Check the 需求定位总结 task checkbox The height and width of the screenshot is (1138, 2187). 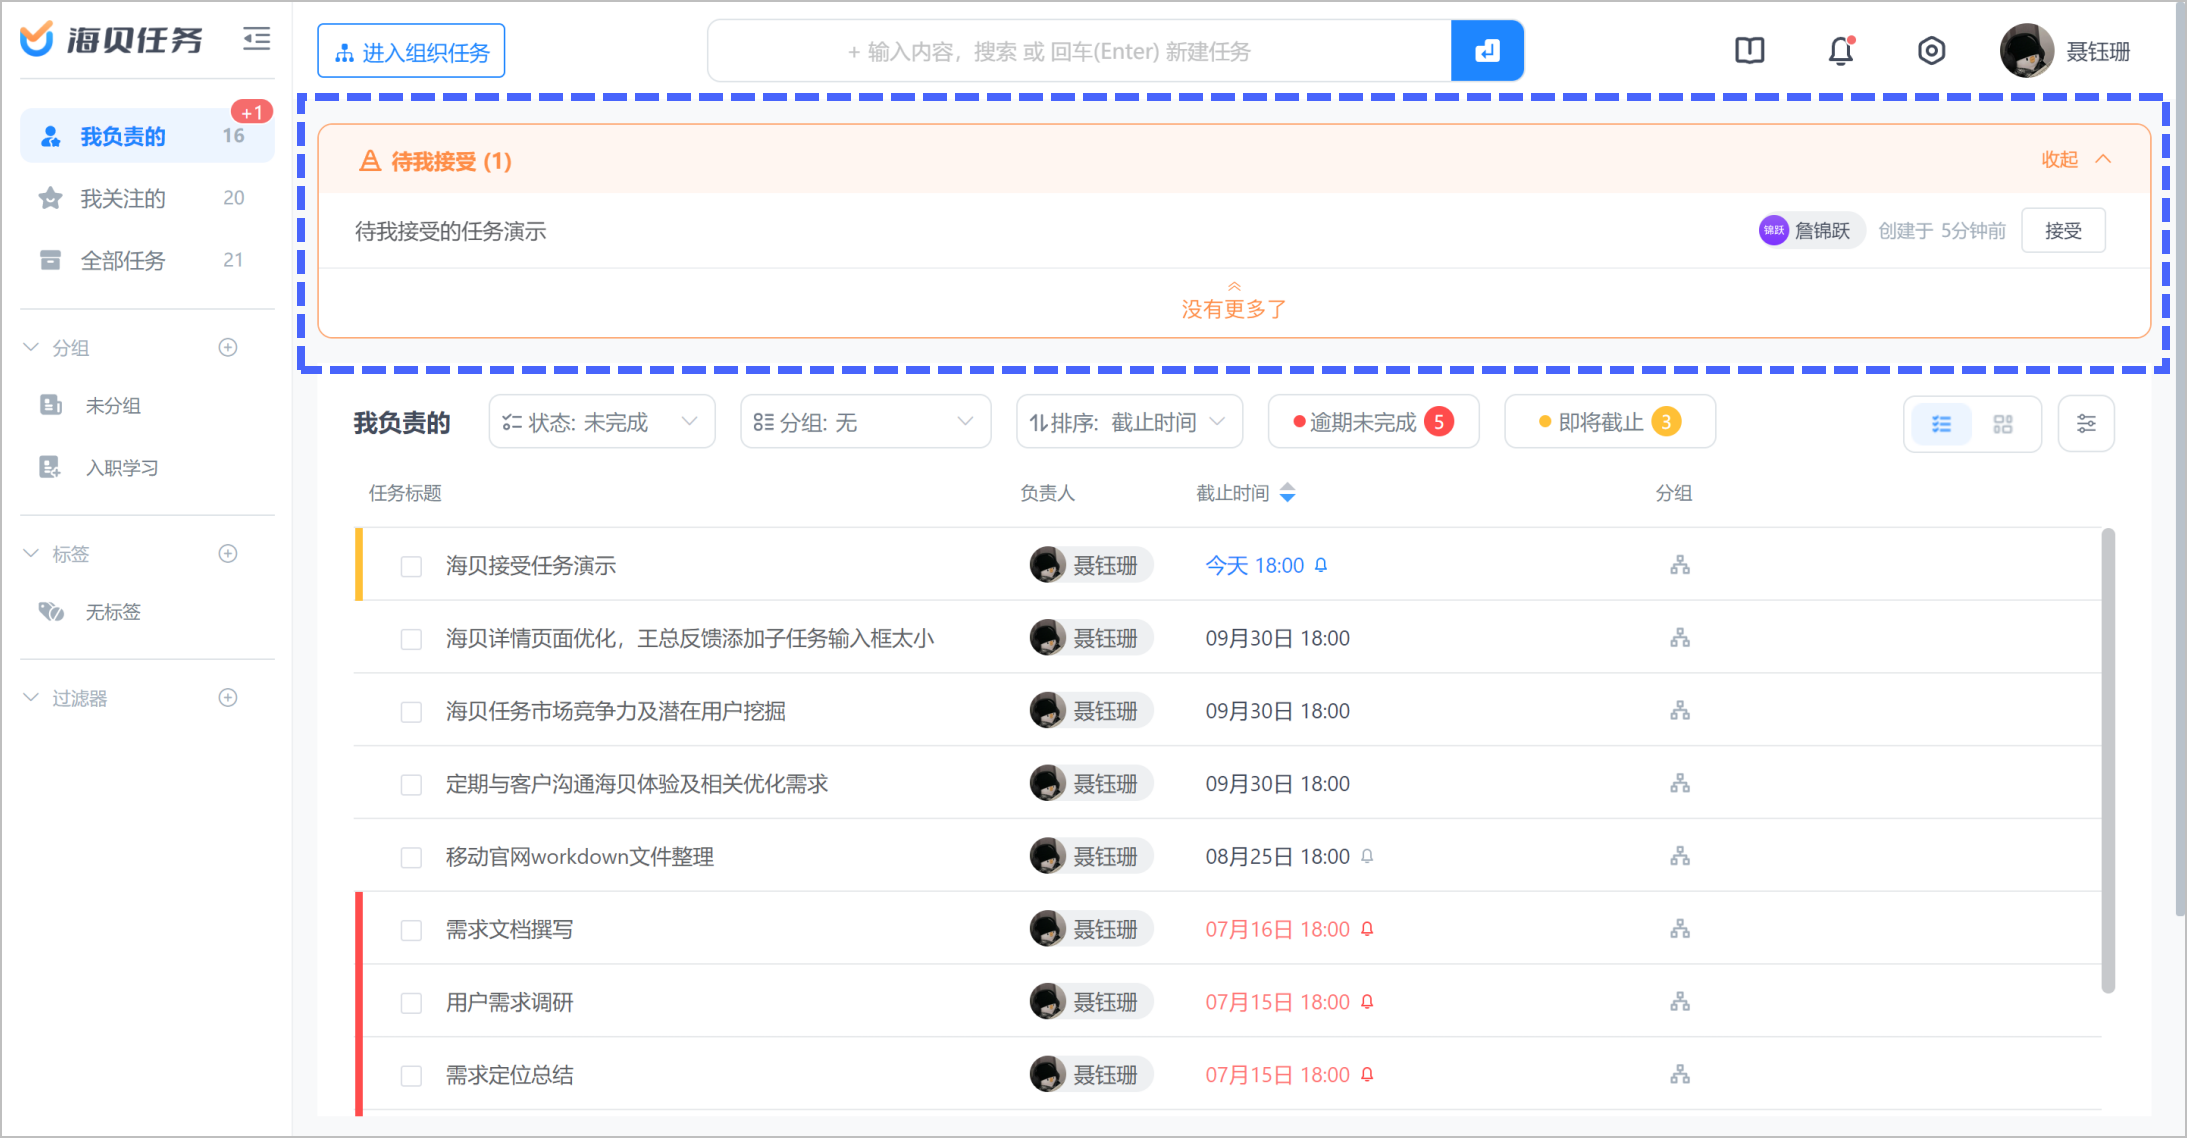coord(411,1076)
